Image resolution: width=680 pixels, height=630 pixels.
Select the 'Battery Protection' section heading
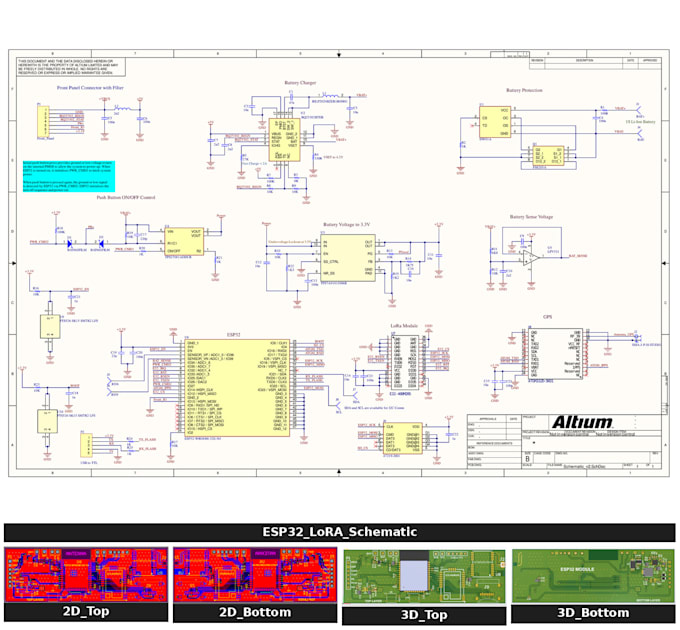pos(524,90)
